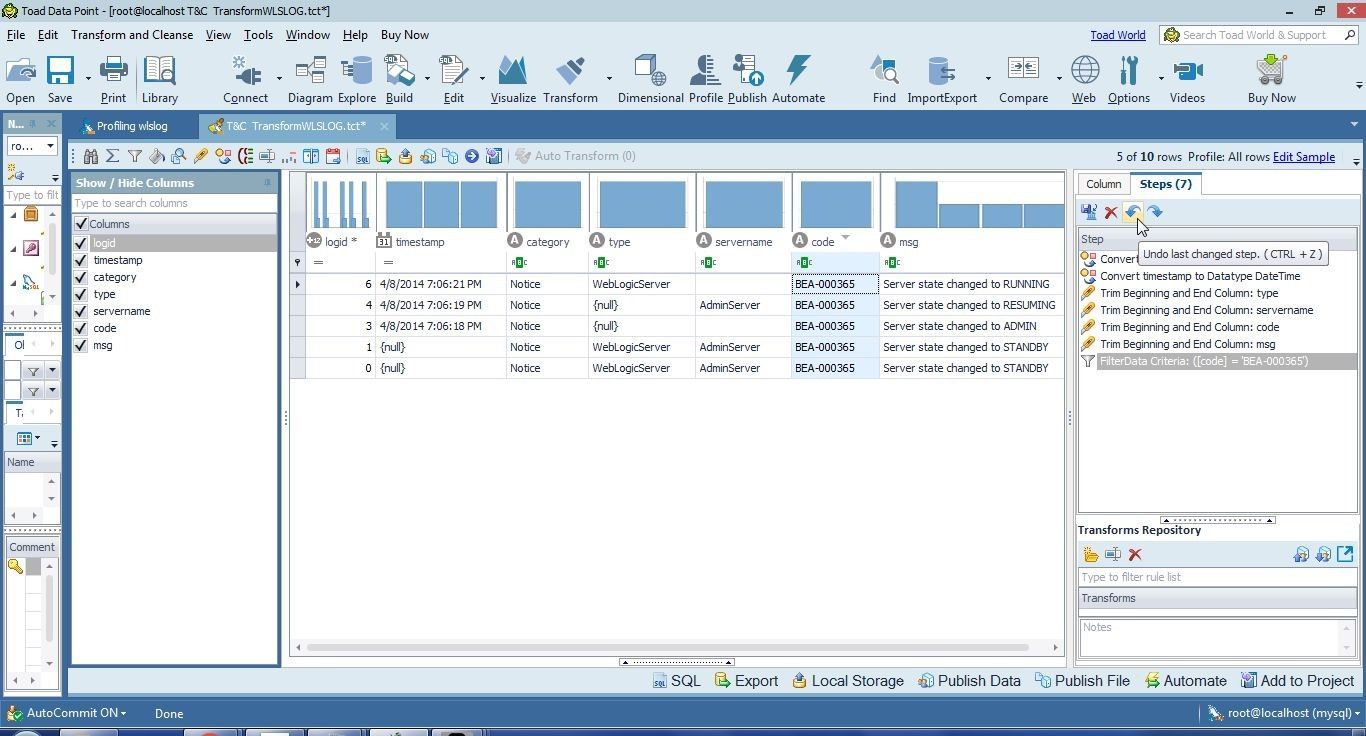Uncheck the timestamp column checkbox

(x=81, y=260)
